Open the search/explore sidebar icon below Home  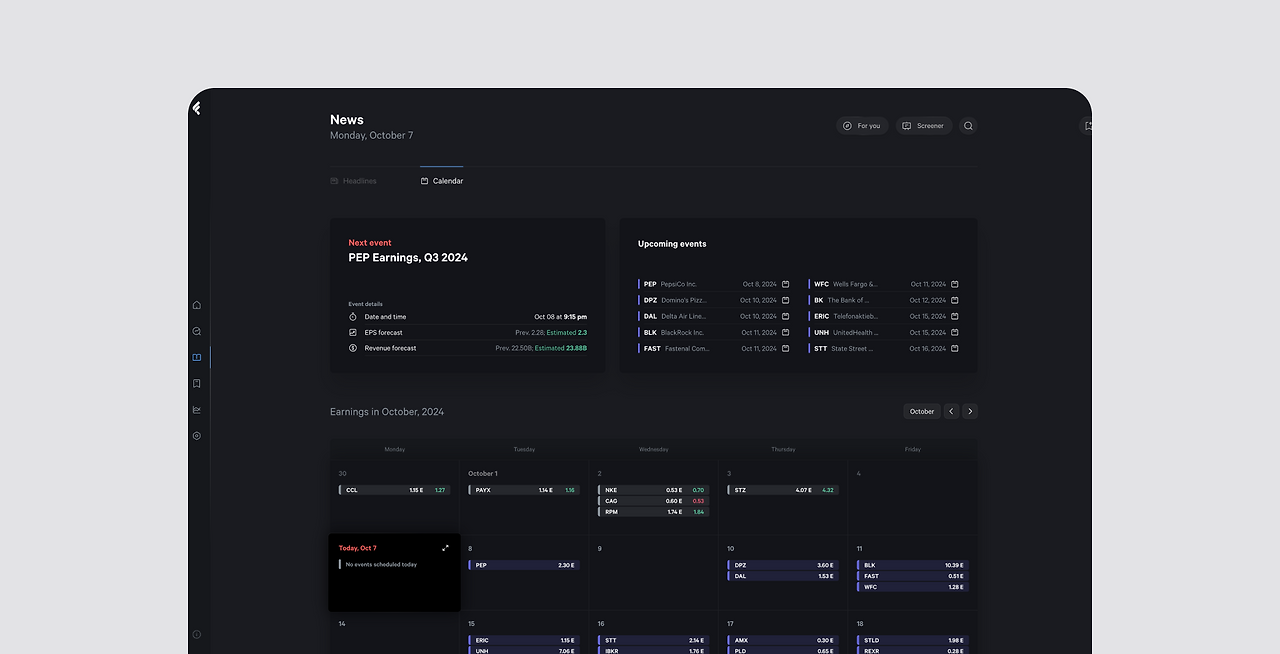pyautogui.click(x=197, y=331)
